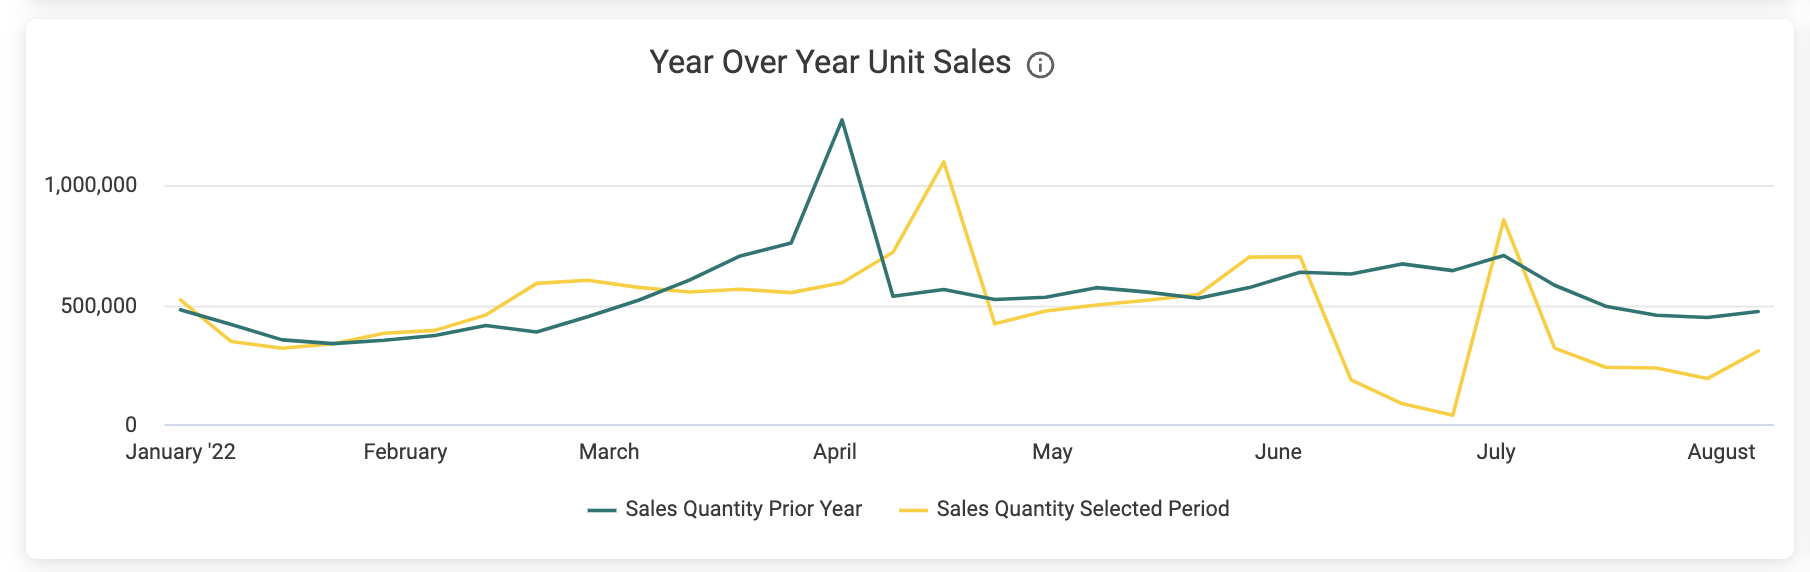Click the July axis label
The image size is (1810, 572).
[x=1496, y=452]
